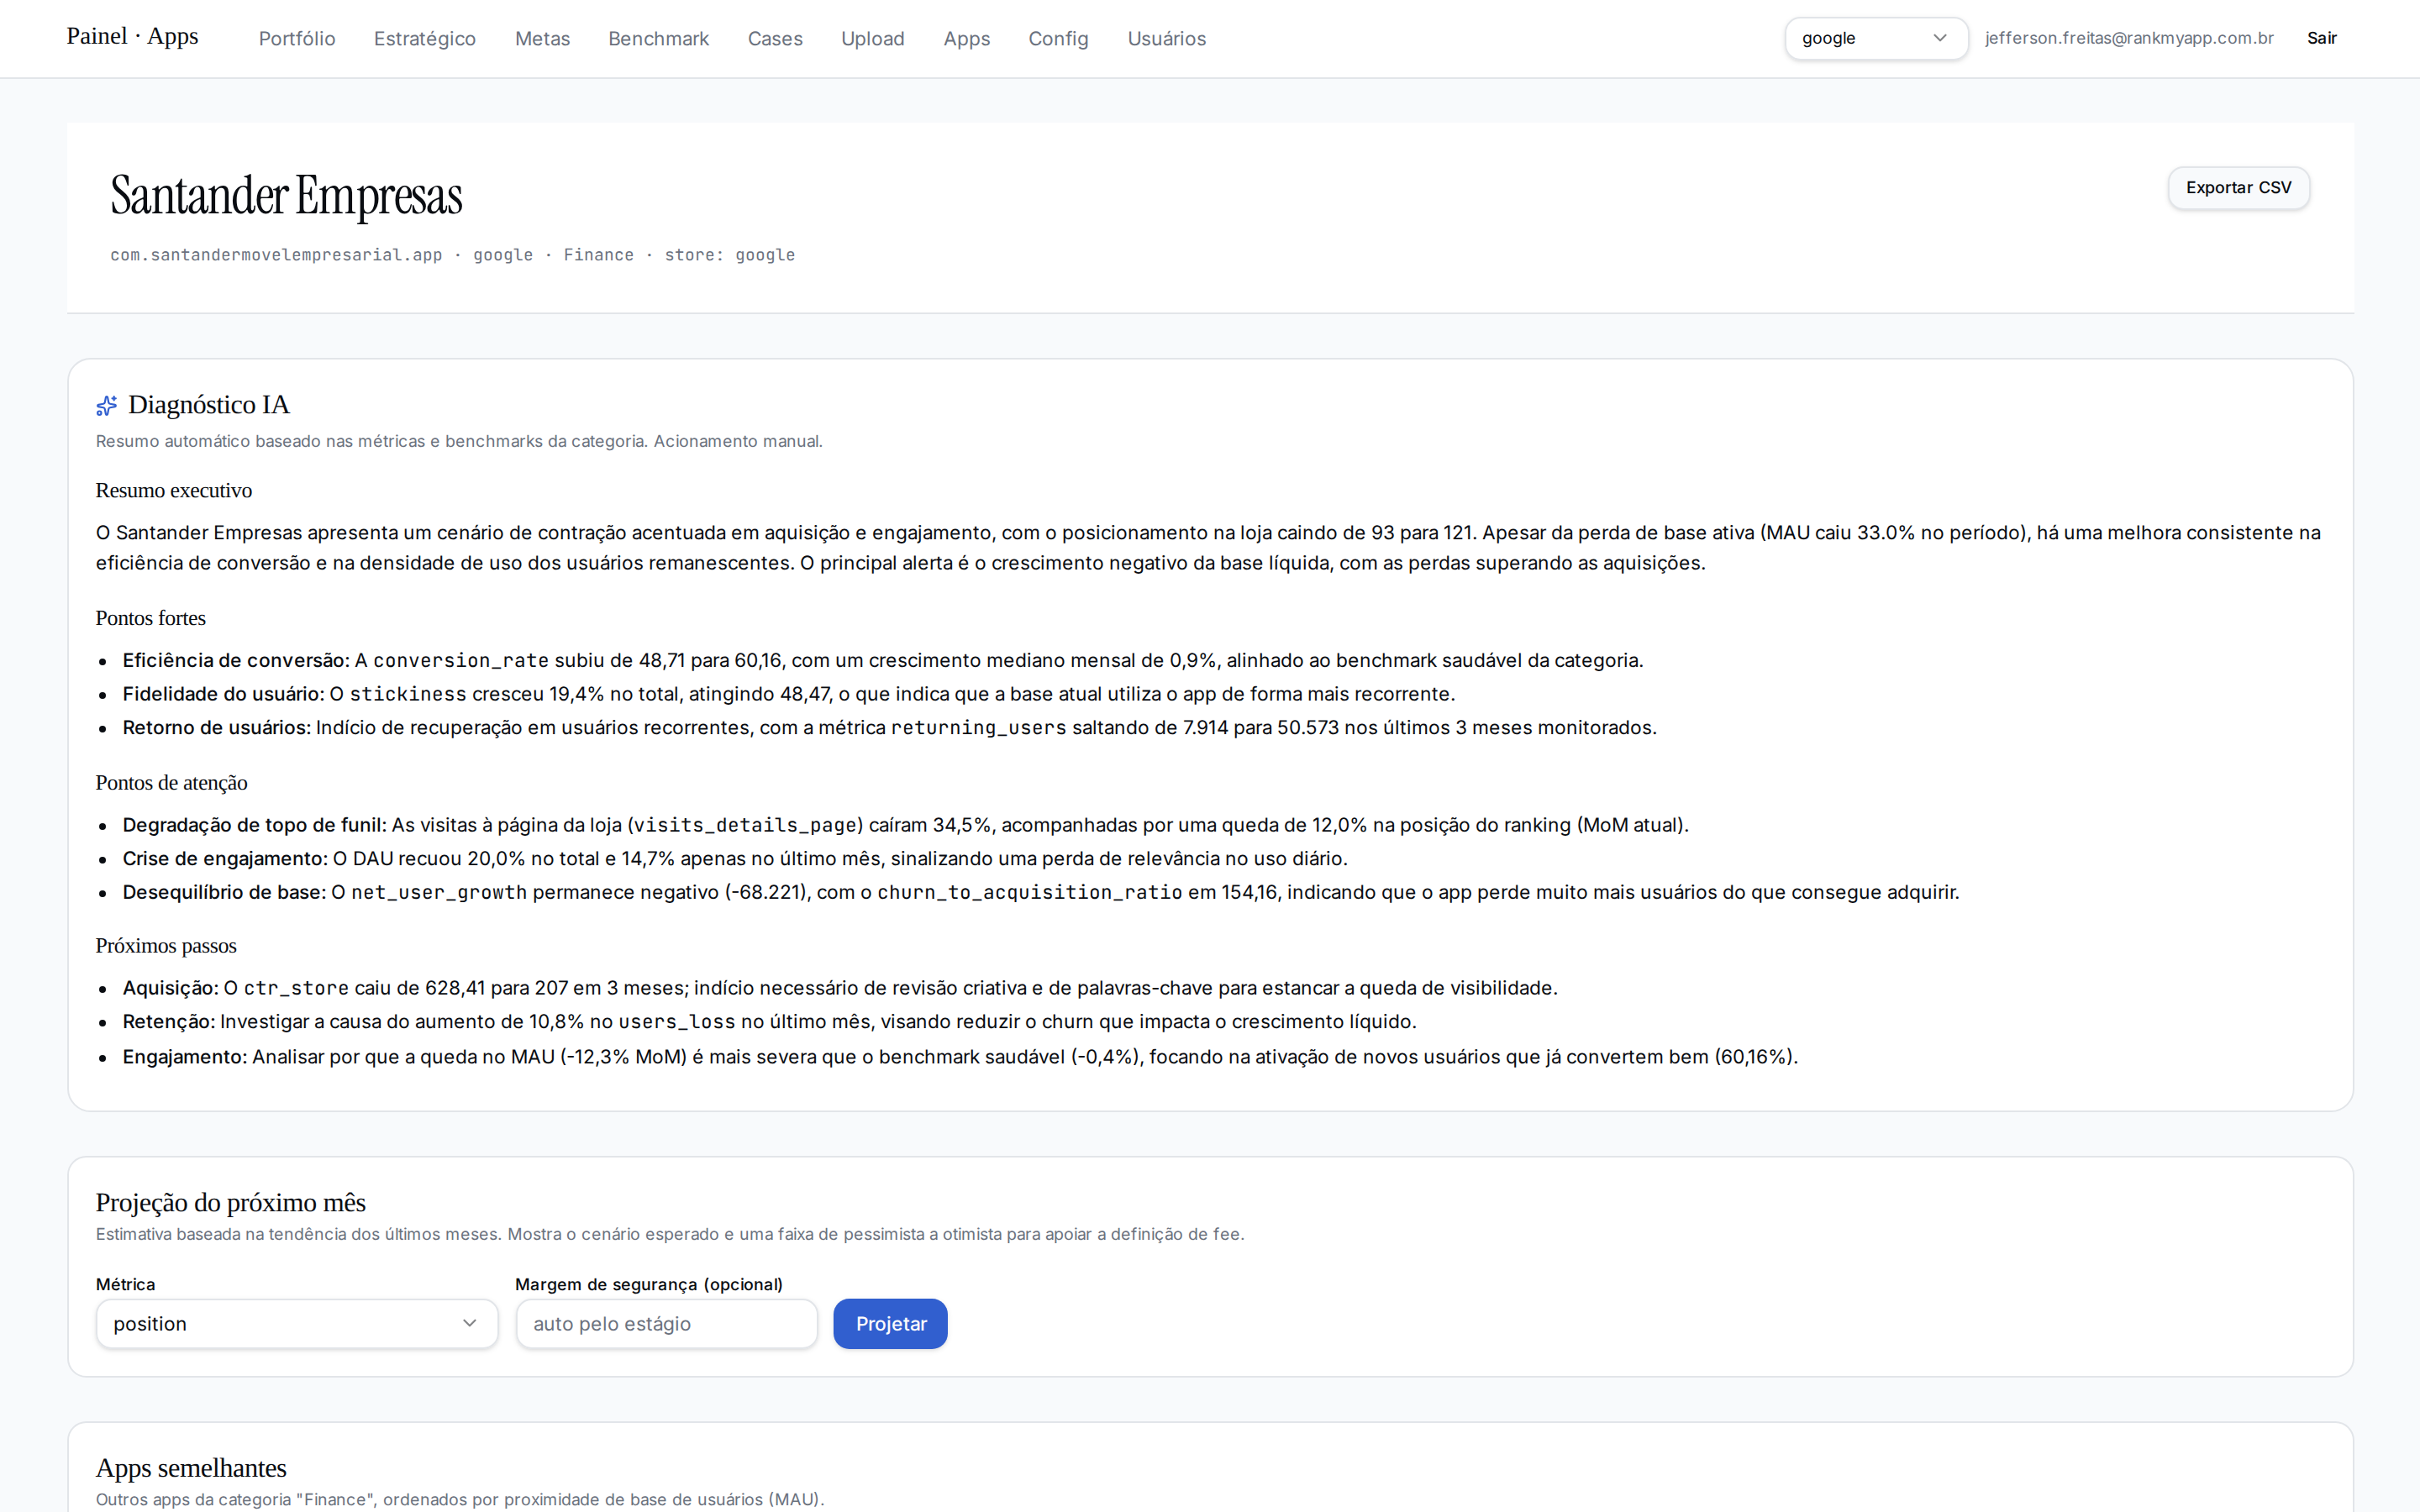
Task: Click the Sair logout link
Action: tap(2321, 38)
